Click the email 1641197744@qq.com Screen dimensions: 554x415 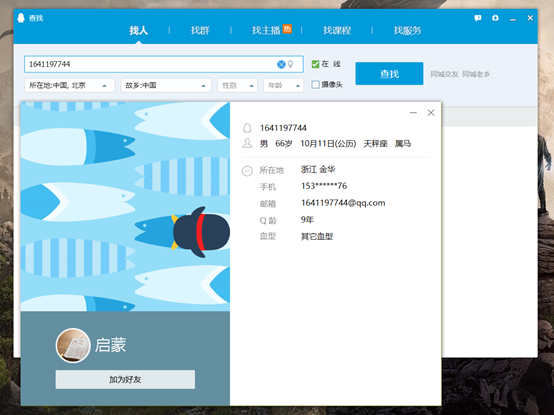tap(343, 203)
